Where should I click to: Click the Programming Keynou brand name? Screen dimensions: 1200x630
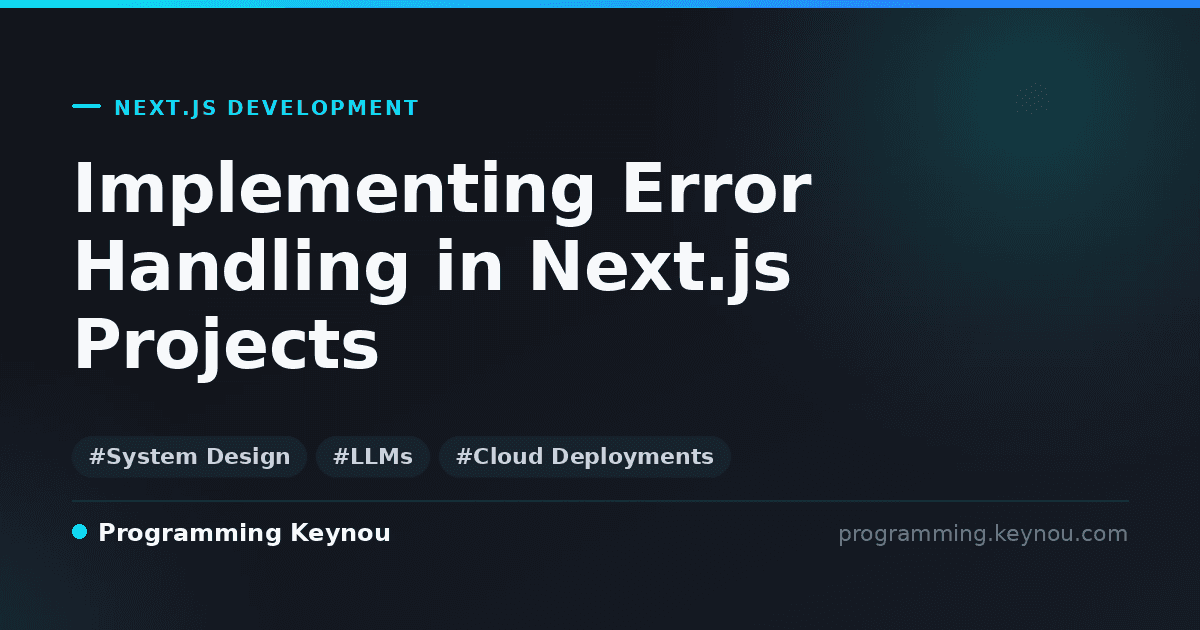pyautogui.click(x=244, y=533)
